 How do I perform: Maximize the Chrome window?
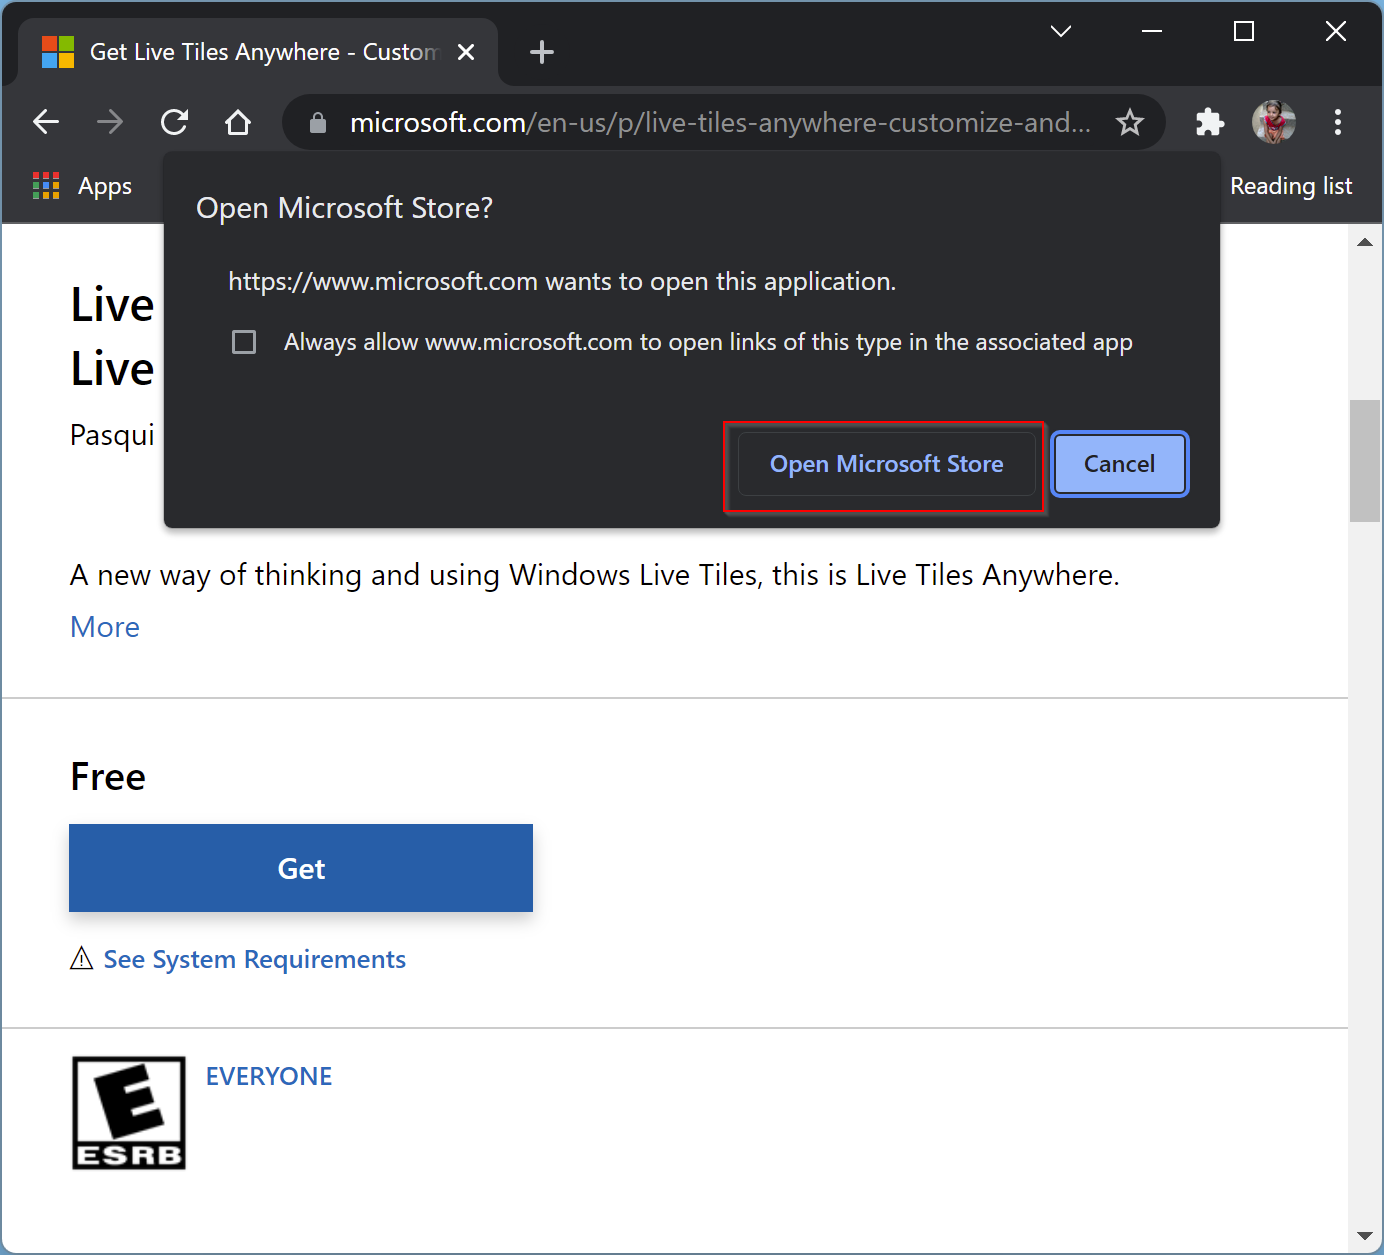coord(1244,31)
